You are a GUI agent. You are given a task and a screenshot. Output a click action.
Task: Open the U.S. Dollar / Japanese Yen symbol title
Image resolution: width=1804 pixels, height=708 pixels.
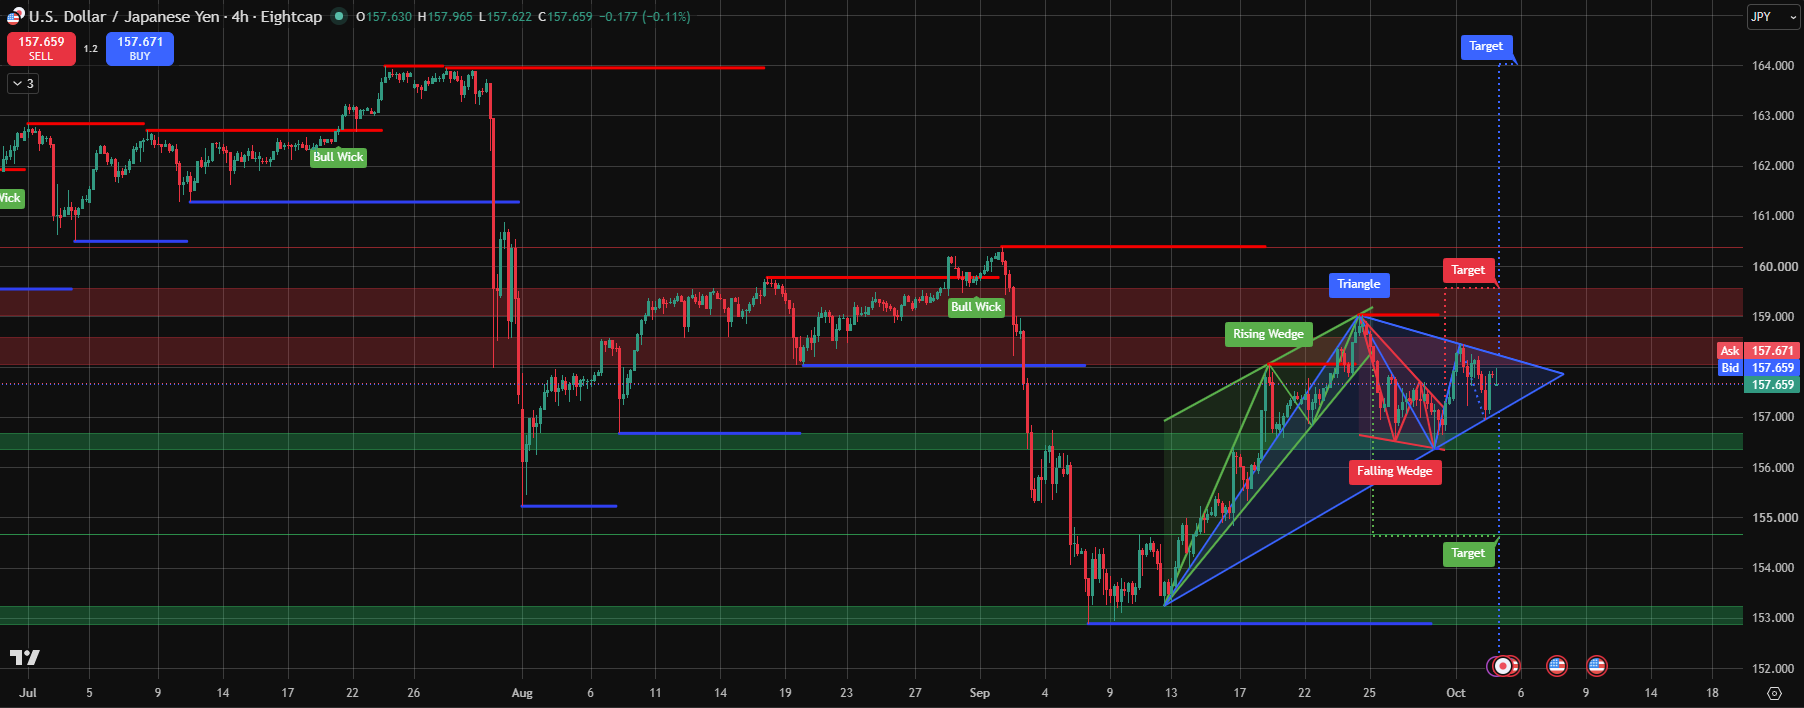coord(125,16)
